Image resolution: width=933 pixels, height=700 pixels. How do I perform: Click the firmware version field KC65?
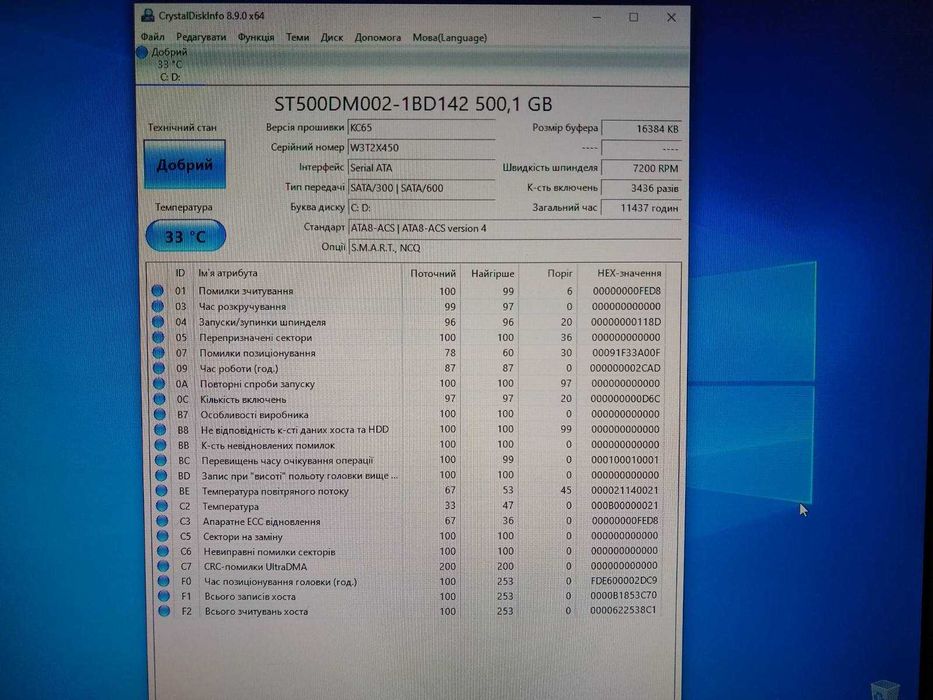point(421,127)
